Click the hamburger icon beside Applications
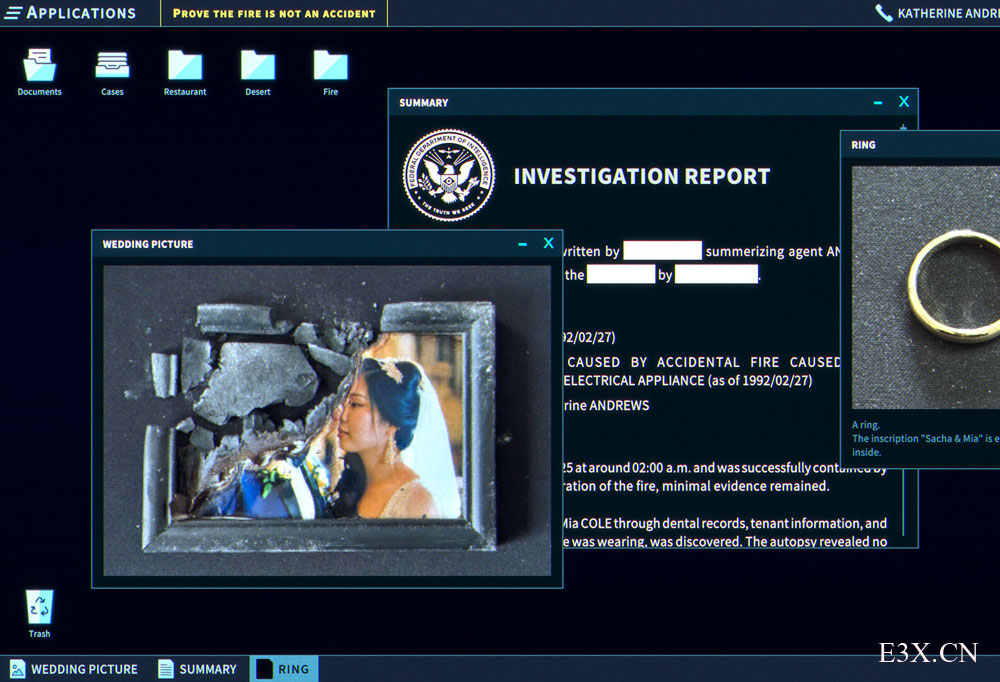Image resolution: width=1000 pixels, height=682 pixels. coord(13,13)
